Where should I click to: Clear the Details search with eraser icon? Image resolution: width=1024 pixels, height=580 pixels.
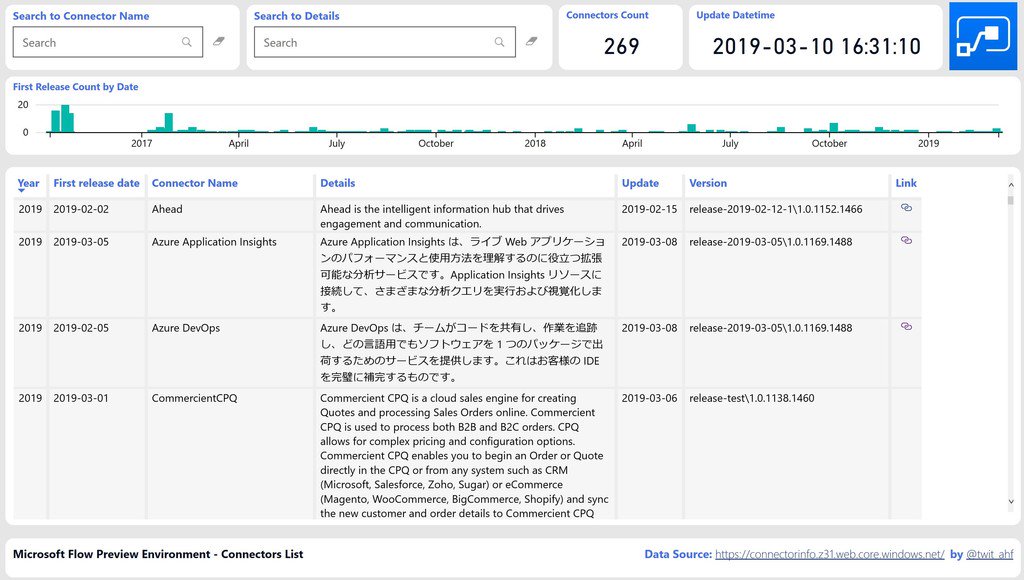(532, 41)
